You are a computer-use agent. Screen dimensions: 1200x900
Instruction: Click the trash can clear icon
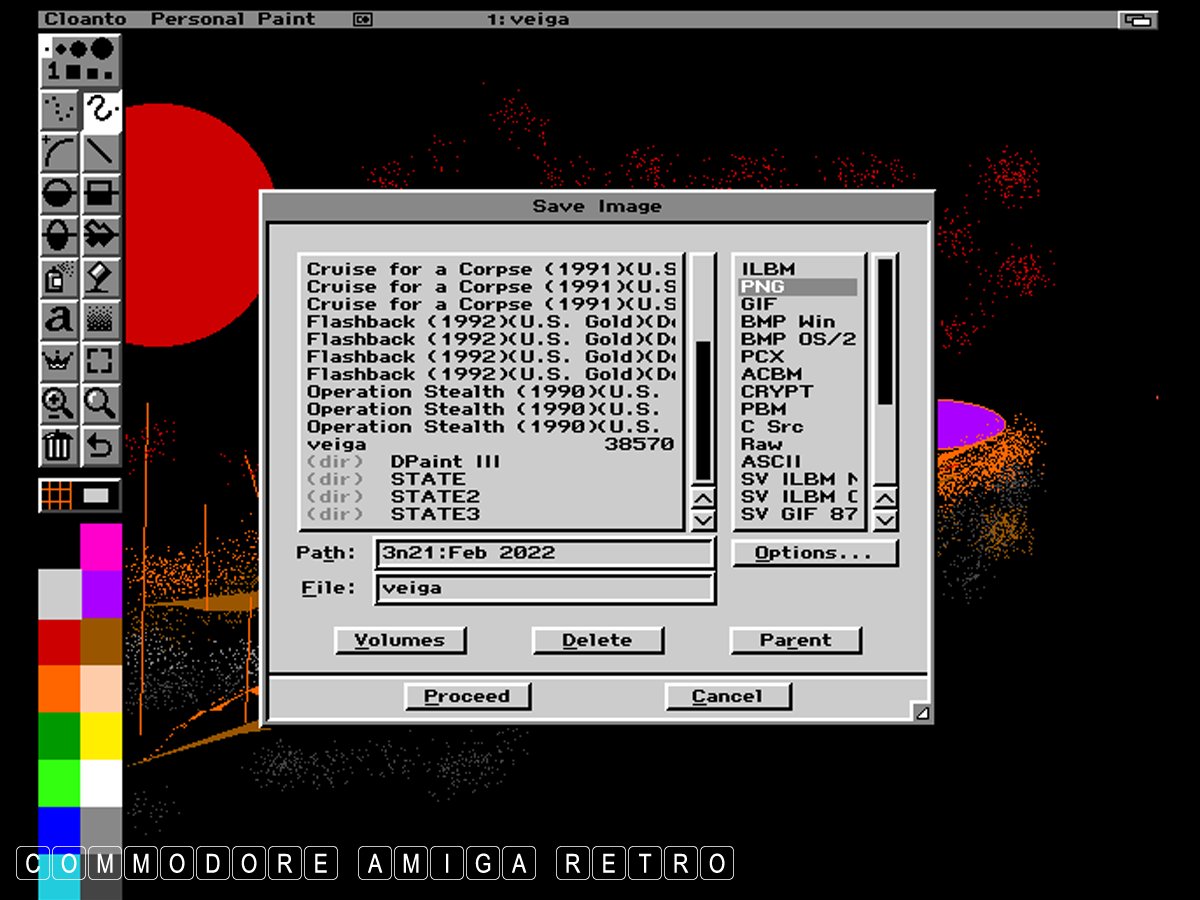(x=59, y=445)
